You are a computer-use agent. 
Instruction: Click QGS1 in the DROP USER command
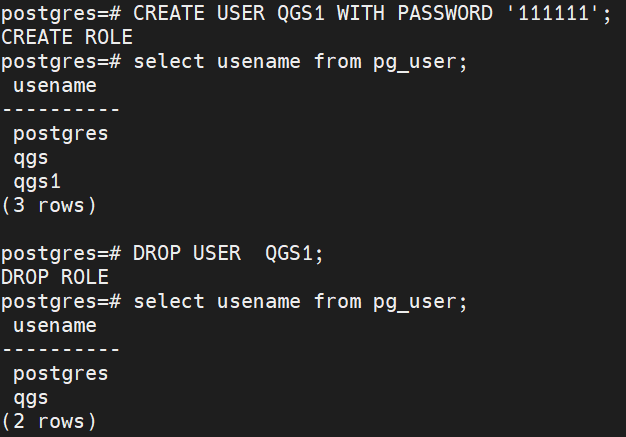click(x=295, y=253)
